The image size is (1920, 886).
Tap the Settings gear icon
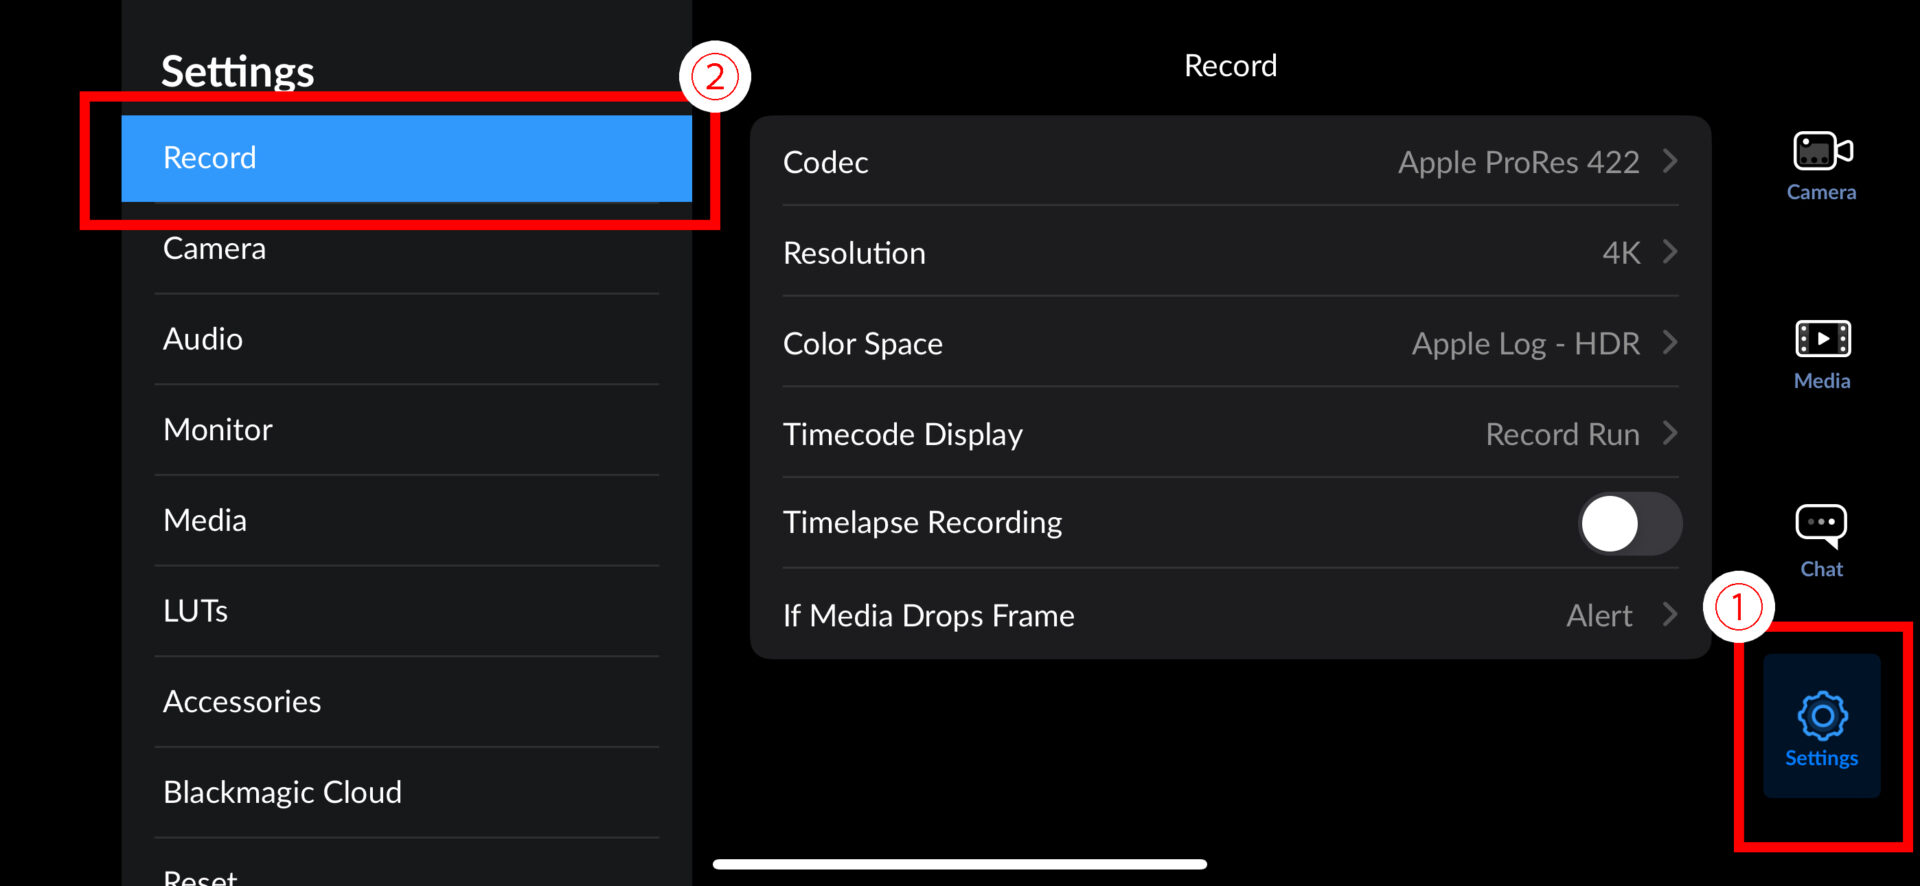click(1822, 716)
